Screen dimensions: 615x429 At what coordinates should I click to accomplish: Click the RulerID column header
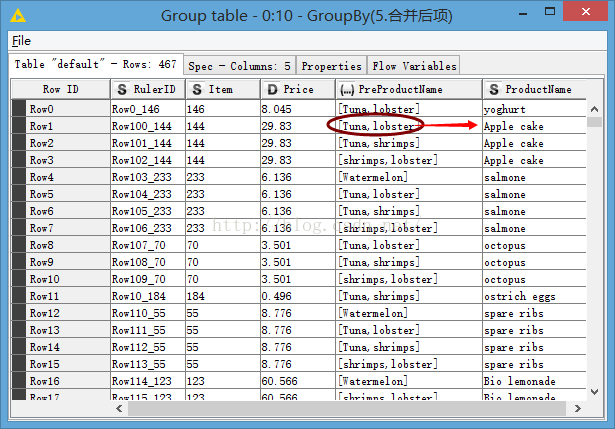pos(147,89)
